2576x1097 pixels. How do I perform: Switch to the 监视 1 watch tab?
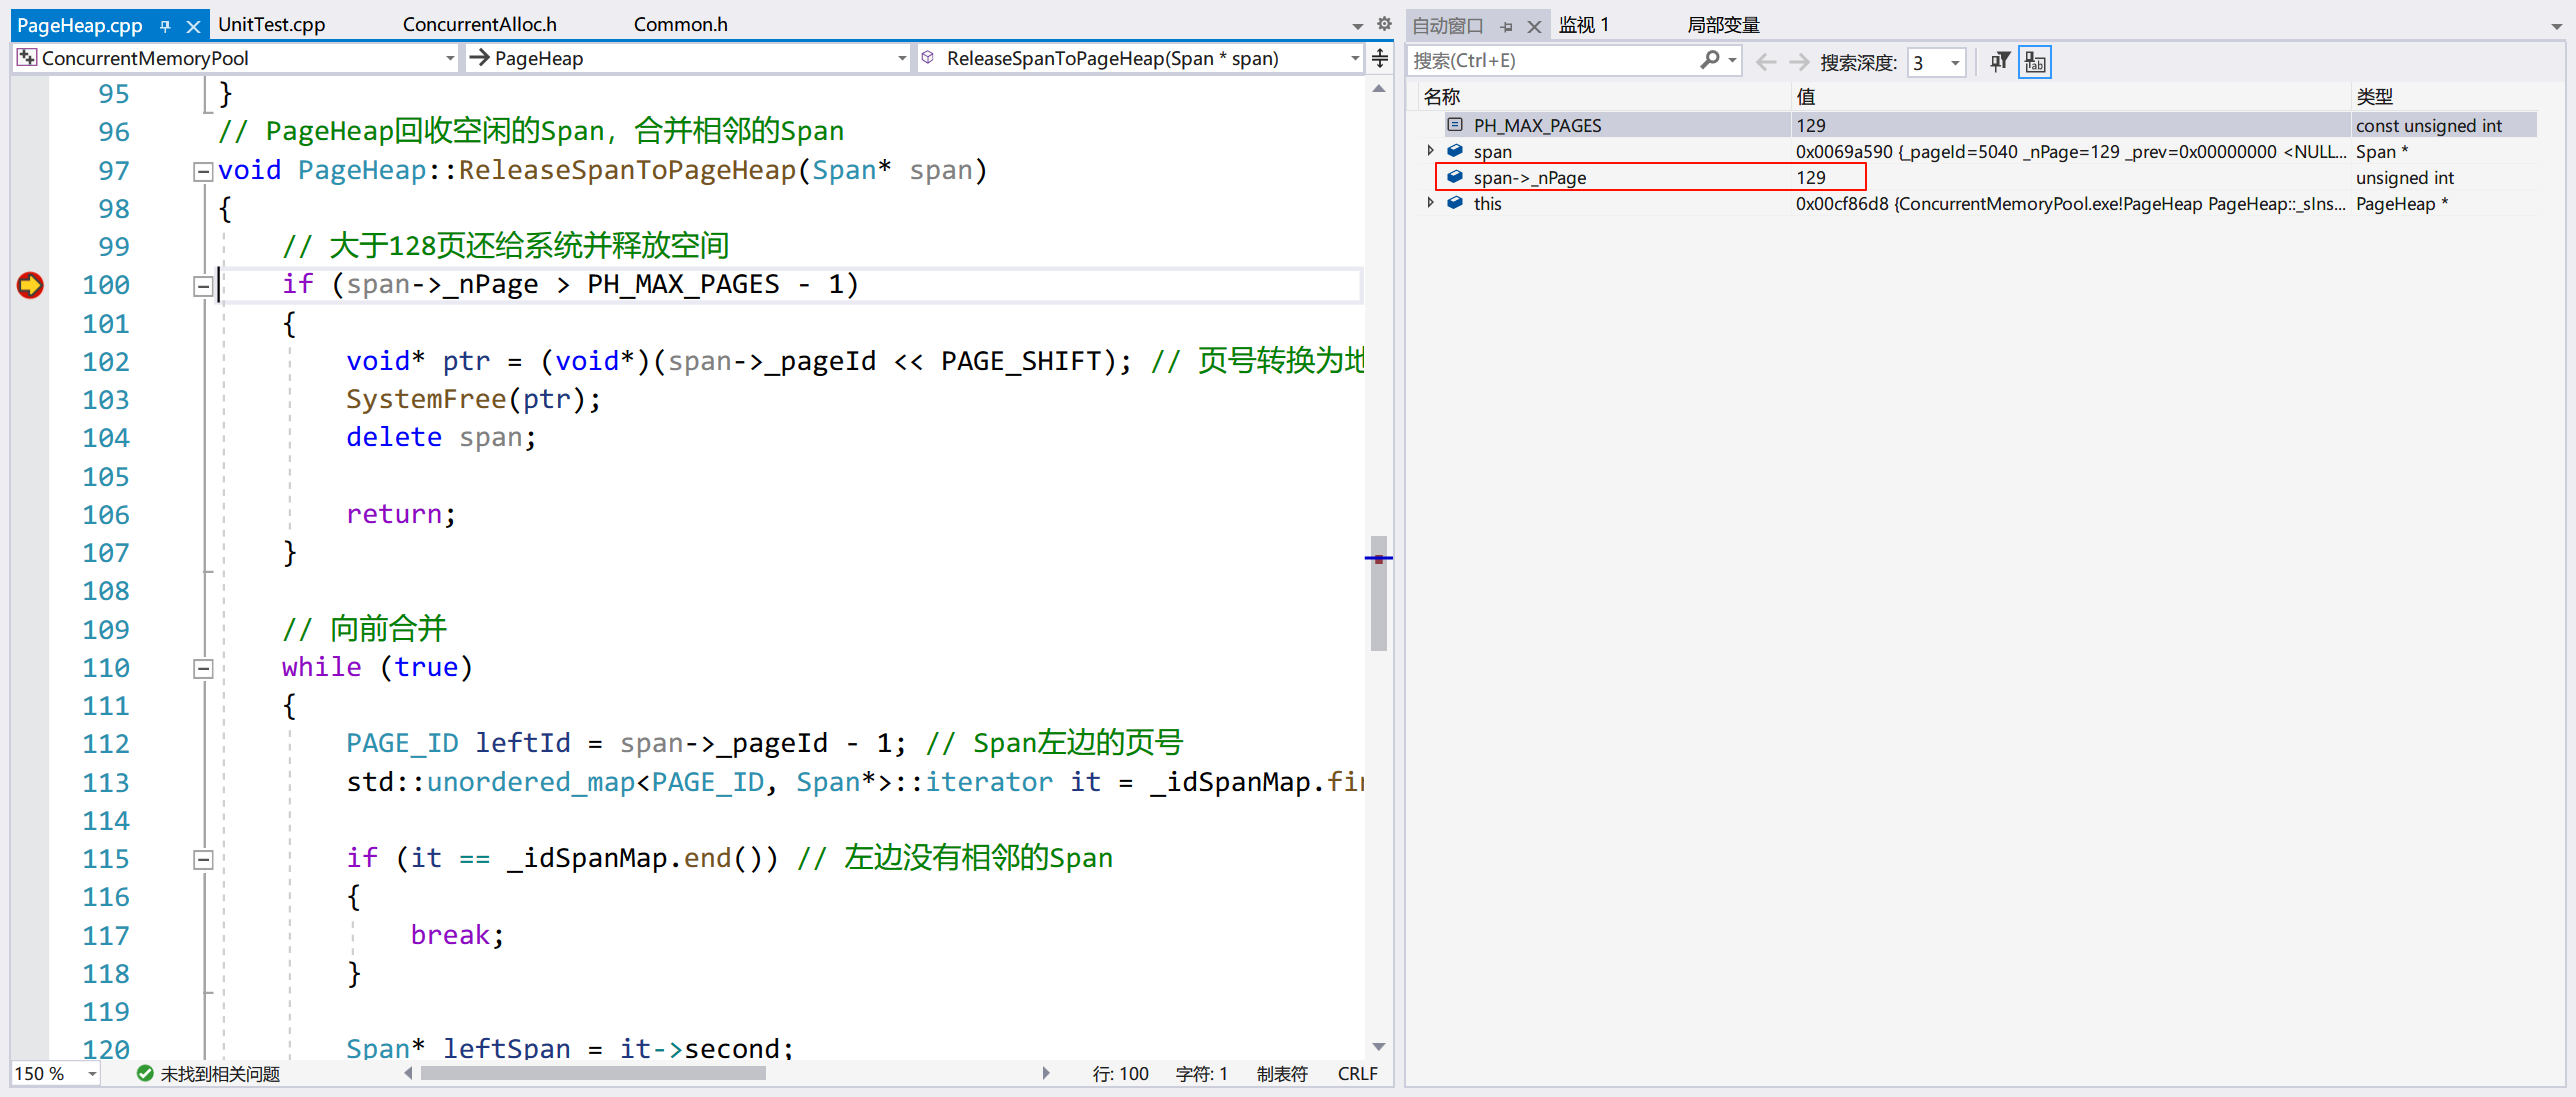pyautogui.click(x=1584, y=24)
